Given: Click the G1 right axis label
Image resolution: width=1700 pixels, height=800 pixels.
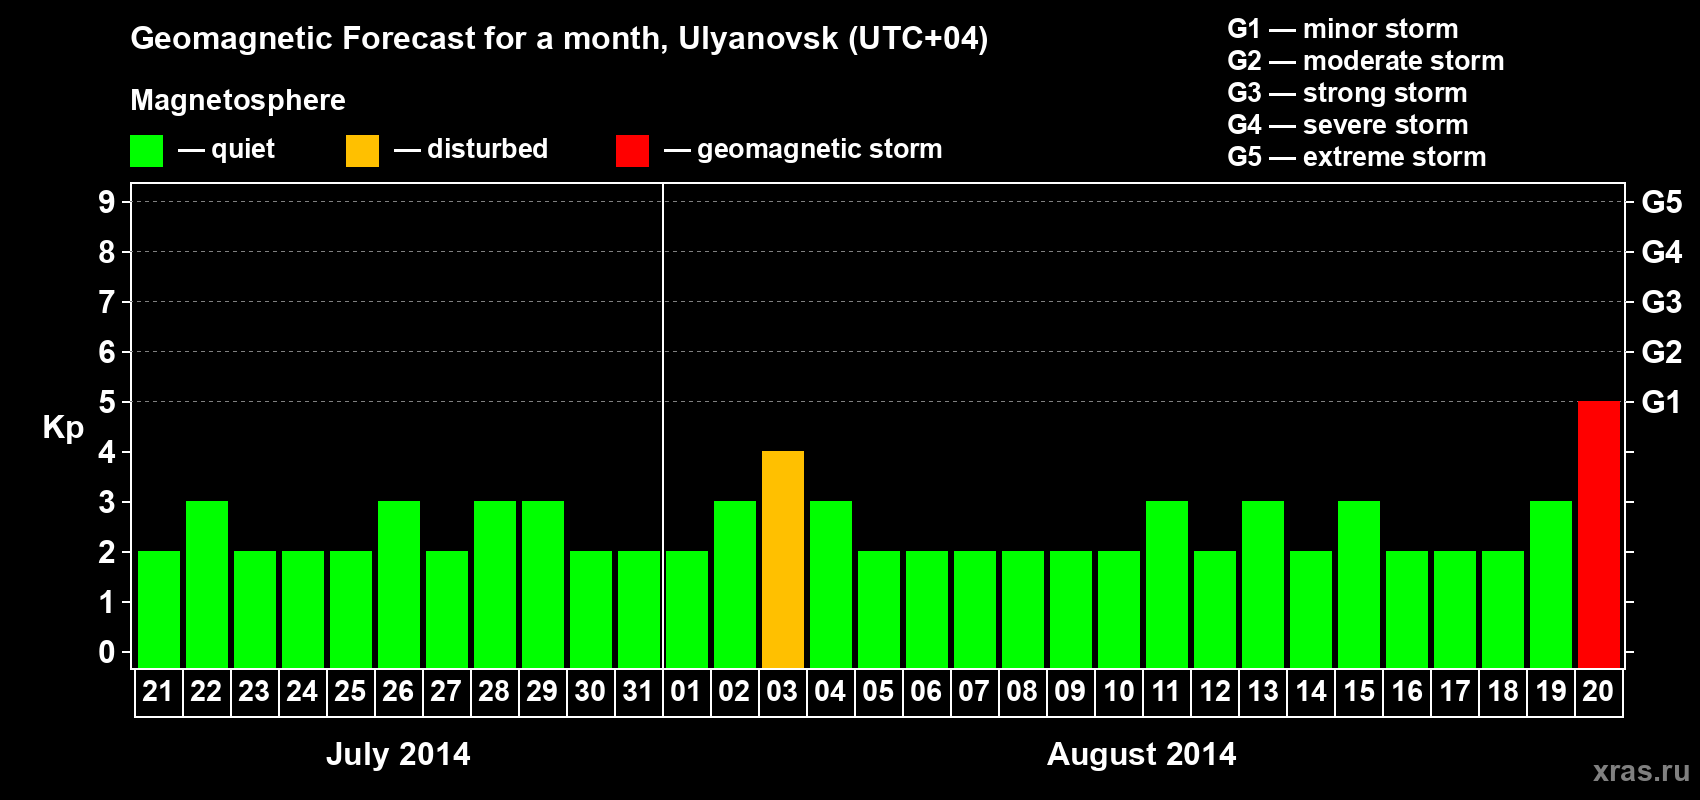Looking at the screenshot, I should tap(1661, 402).
